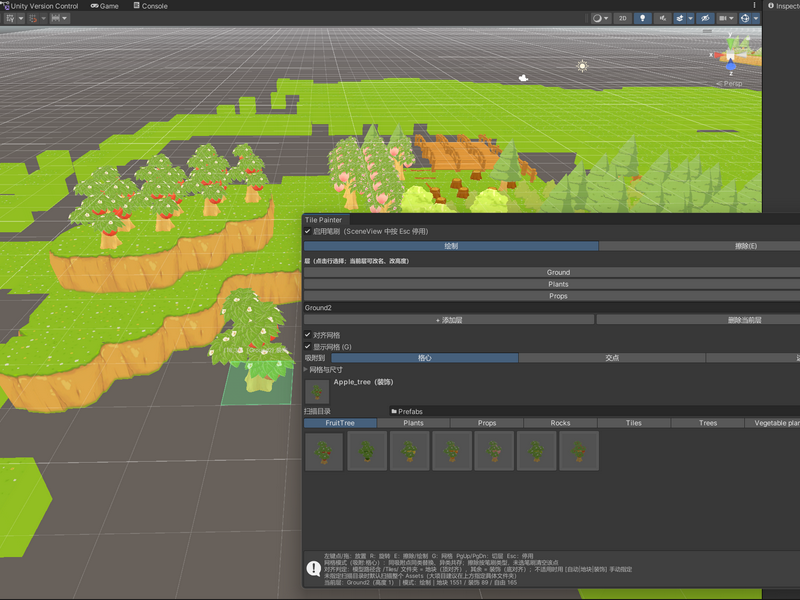Click the scene camera settings icon
The width and height of the screenshot is (800, 600).
point(722,18)
